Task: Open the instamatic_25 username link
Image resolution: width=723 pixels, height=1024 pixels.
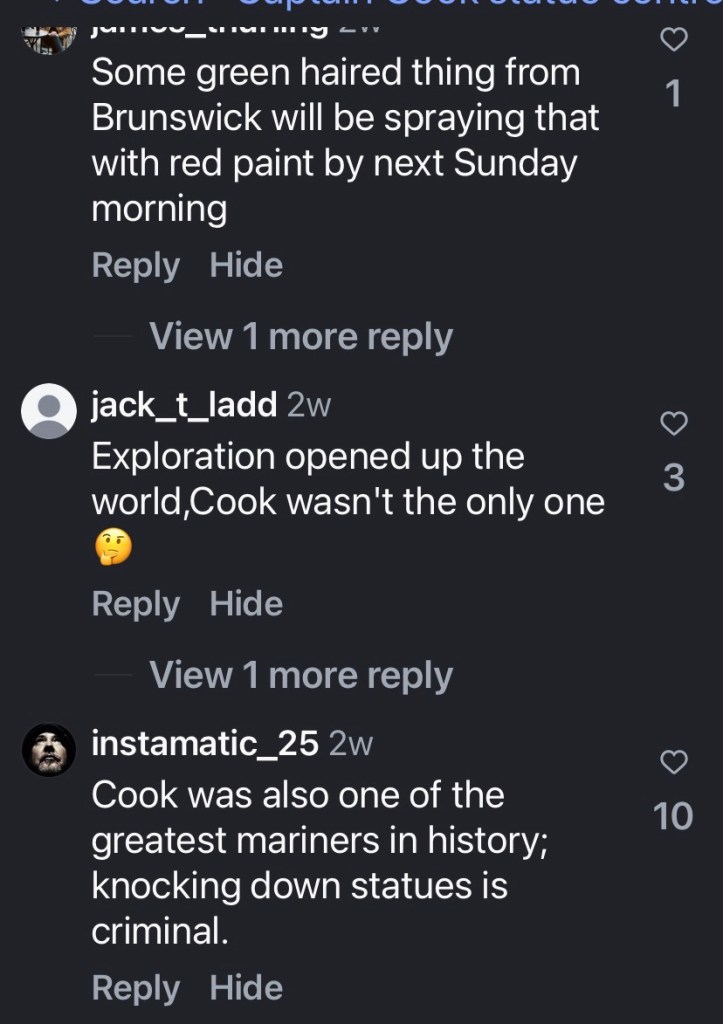Action: click(x=205, y=744)
